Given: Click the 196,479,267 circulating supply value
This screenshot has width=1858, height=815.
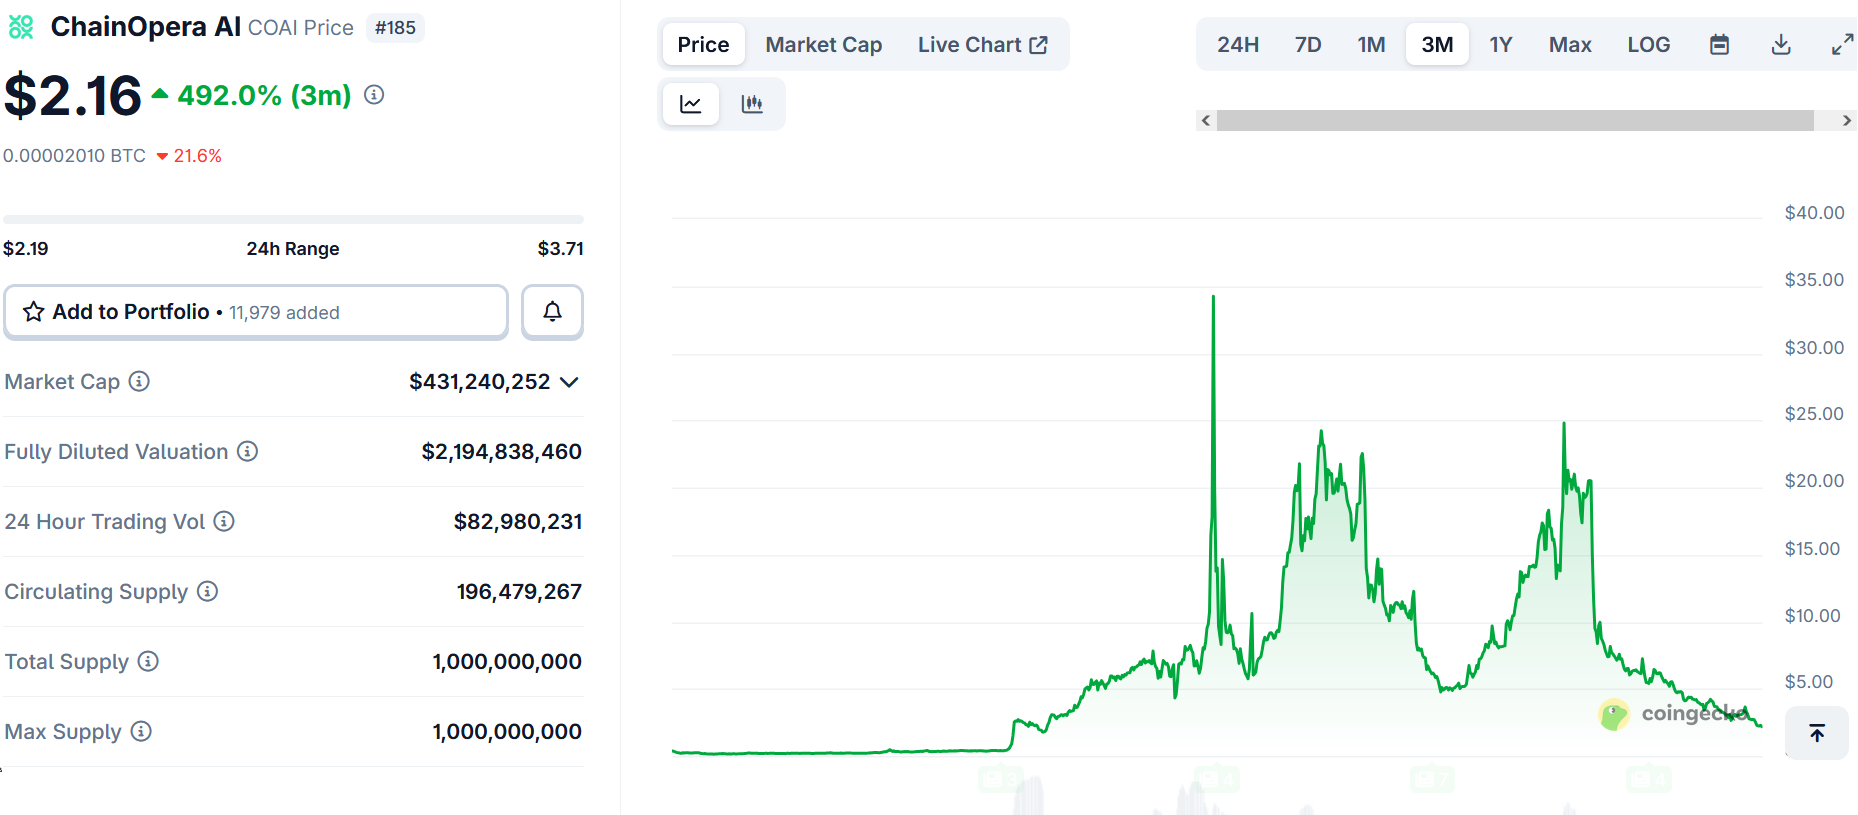Looking at the screenshot, I should [519, 592].
